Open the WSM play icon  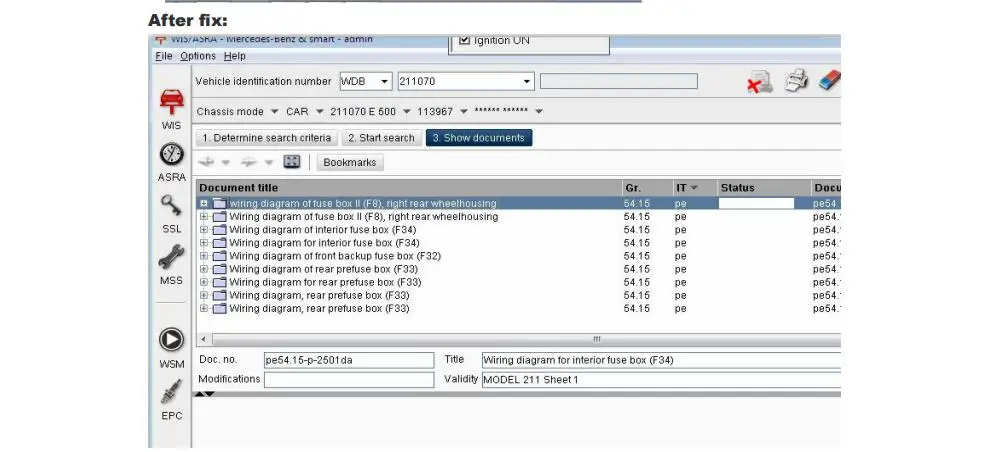pyautogui.click(x=172, y=340)
